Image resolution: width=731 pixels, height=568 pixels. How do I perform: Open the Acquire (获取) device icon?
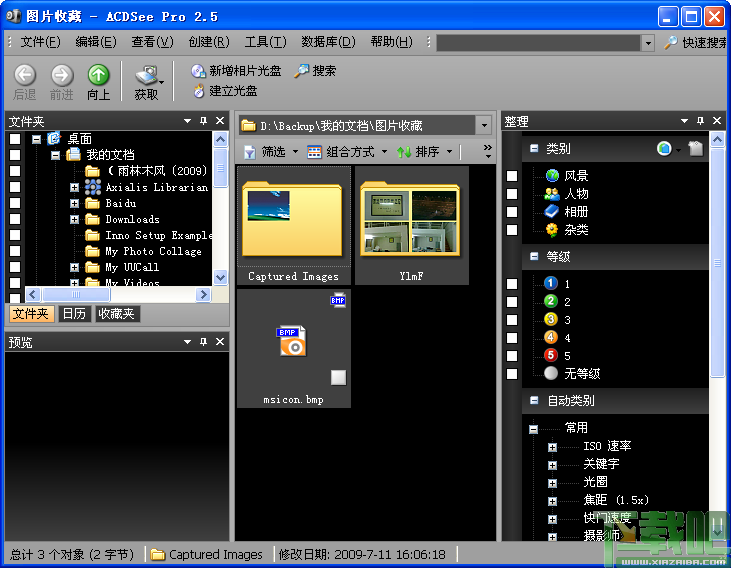[147, 76]
